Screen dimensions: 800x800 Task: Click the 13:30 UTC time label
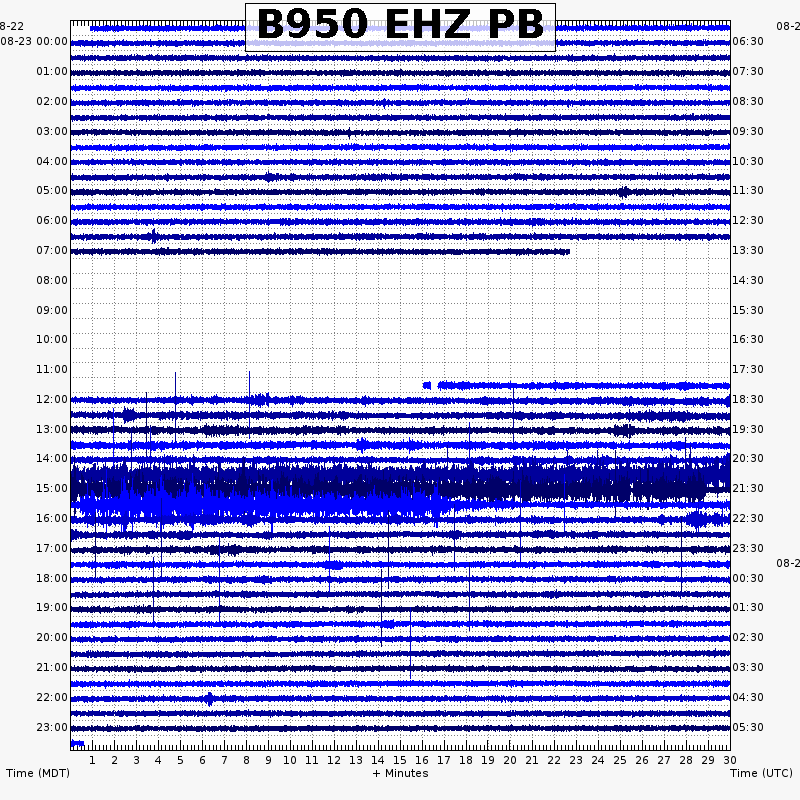tap(748, 251)
